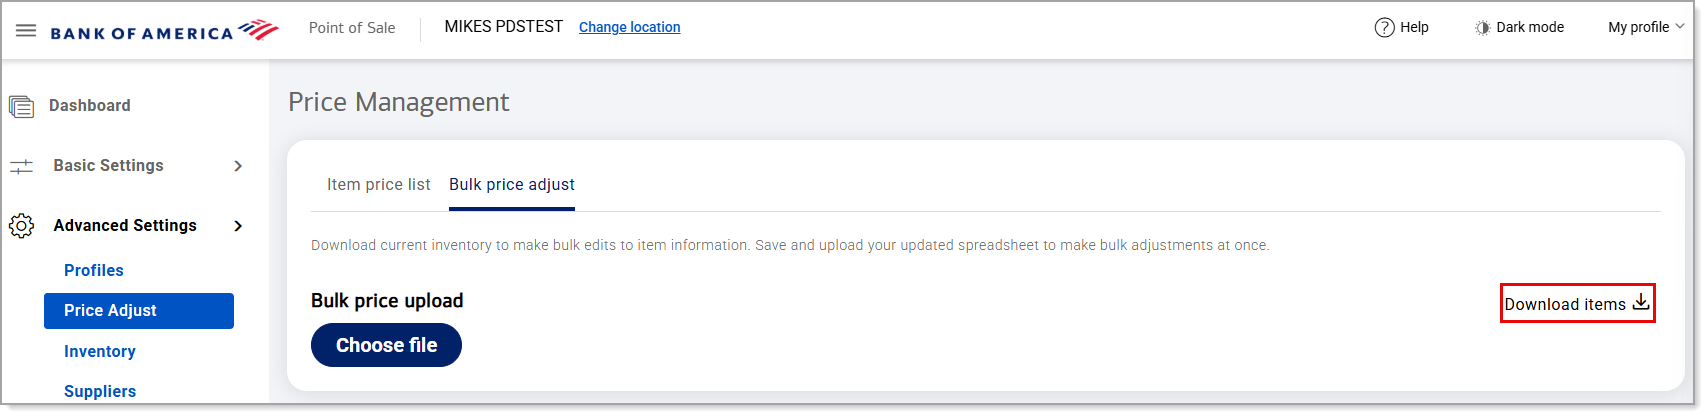Open Profiles in the sidebar
Image resolution: width=1707 pixels, height=417 pixels.
94,271
